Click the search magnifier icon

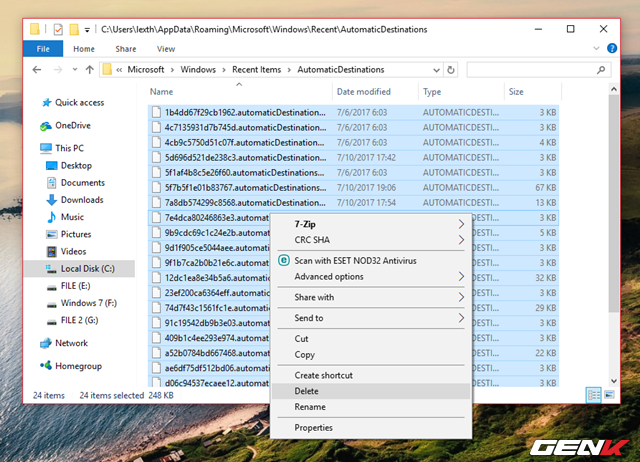click(x=601, y=70)
